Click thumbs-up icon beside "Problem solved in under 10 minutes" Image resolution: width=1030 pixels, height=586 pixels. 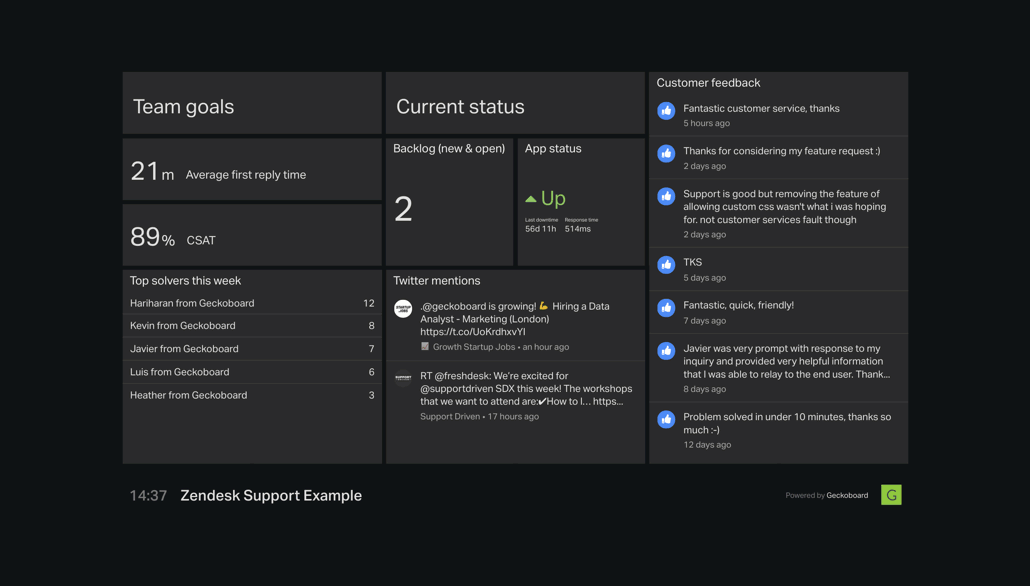point(666,419)
